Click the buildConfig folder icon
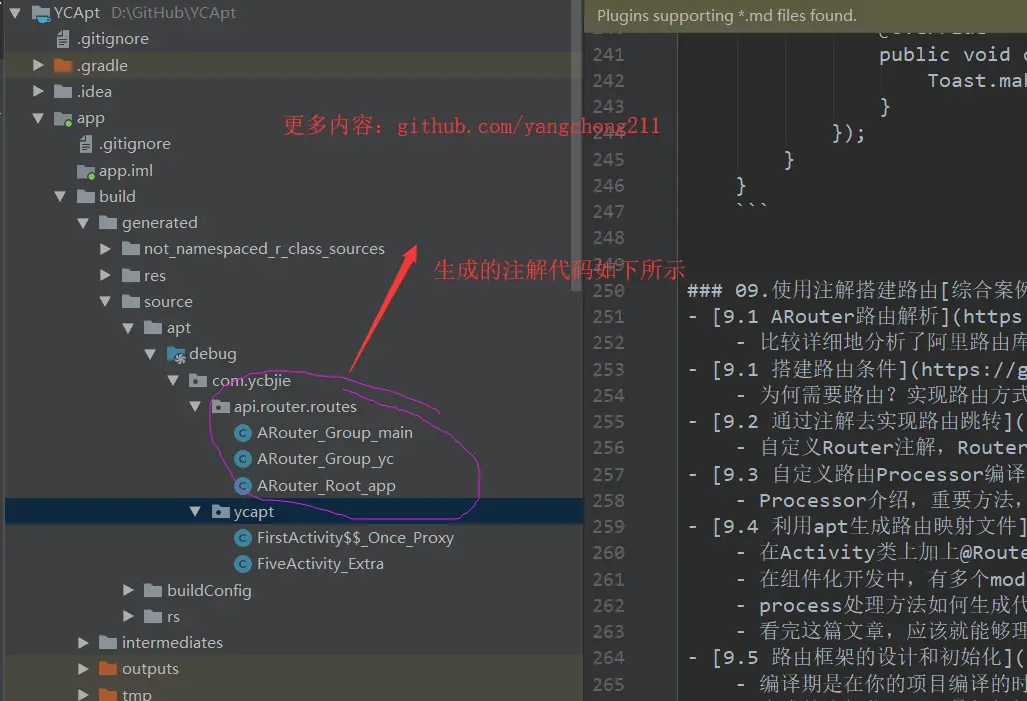 point(153,590)
